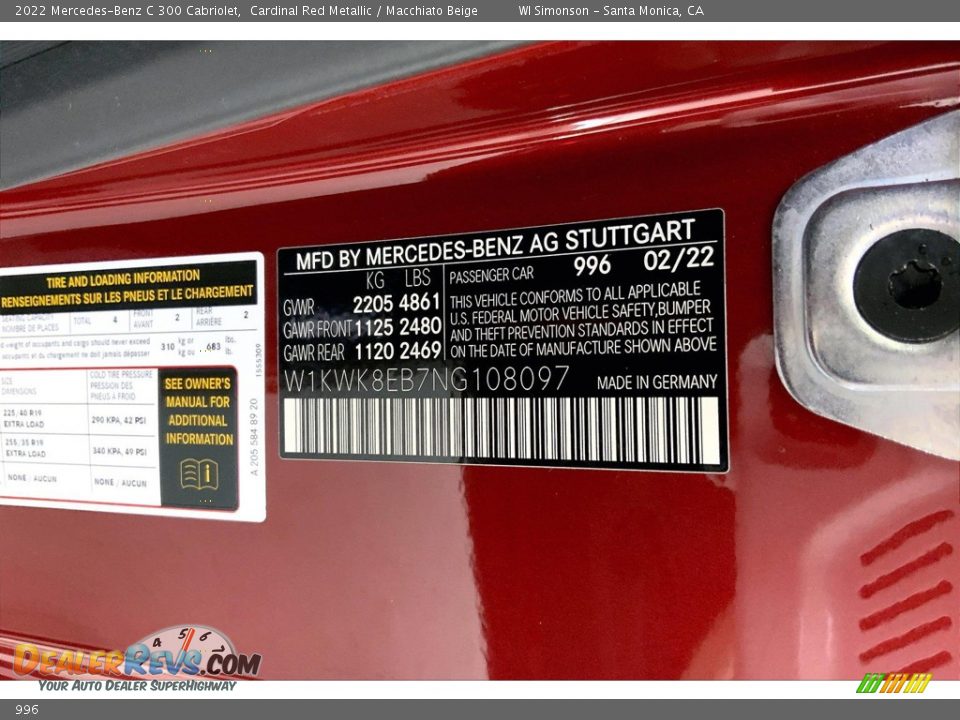Click the '340 KPA, 49 PSI' tire pressure
960x720 pixels.
tap(119, 451)
